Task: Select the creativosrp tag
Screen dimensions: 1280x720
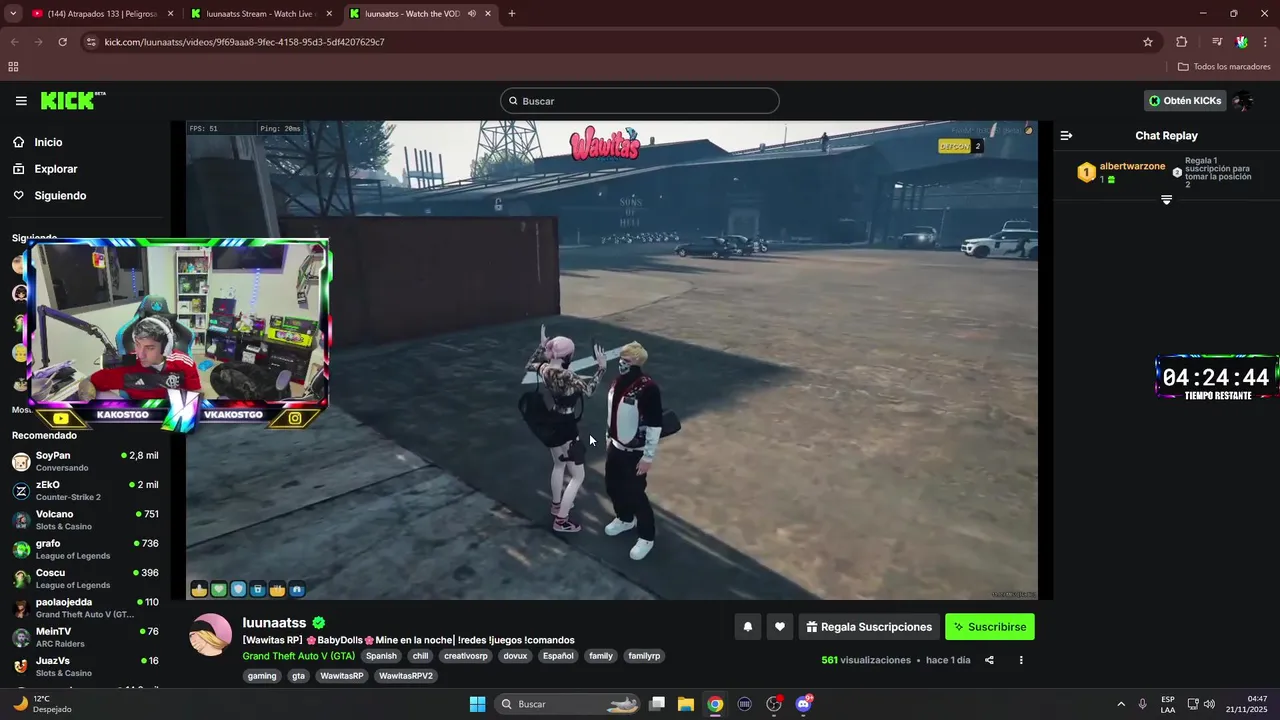Action: click(466, 656)
